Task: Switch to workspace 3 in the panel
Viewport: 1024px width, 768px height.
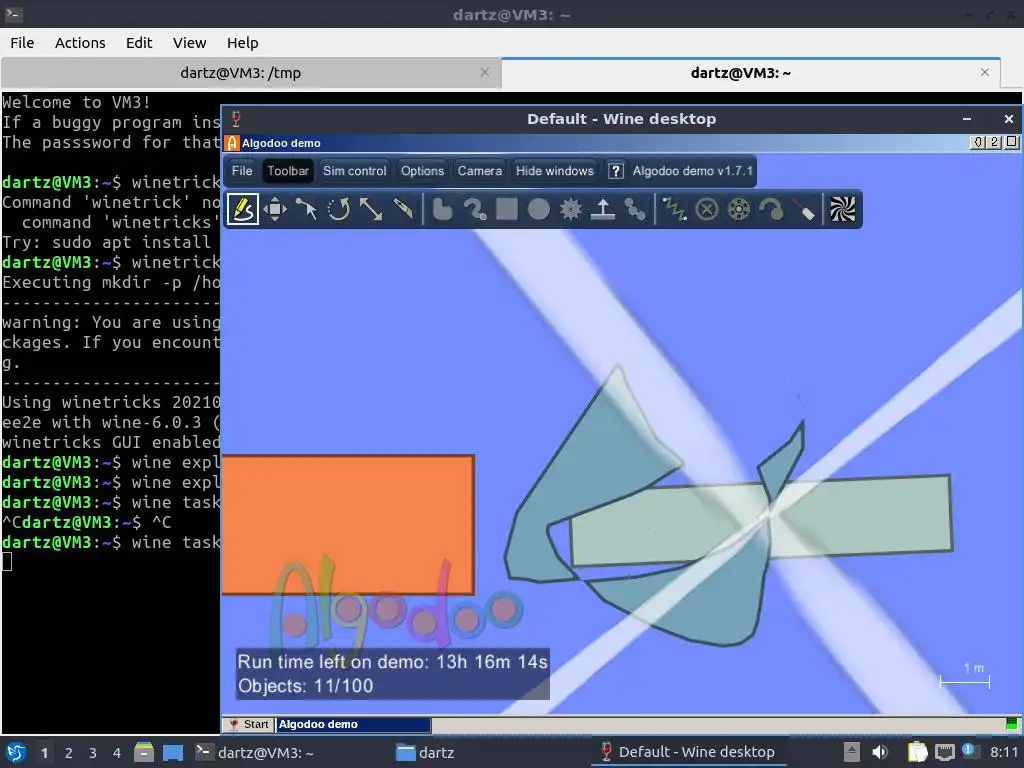Action: tap(93, 753)
